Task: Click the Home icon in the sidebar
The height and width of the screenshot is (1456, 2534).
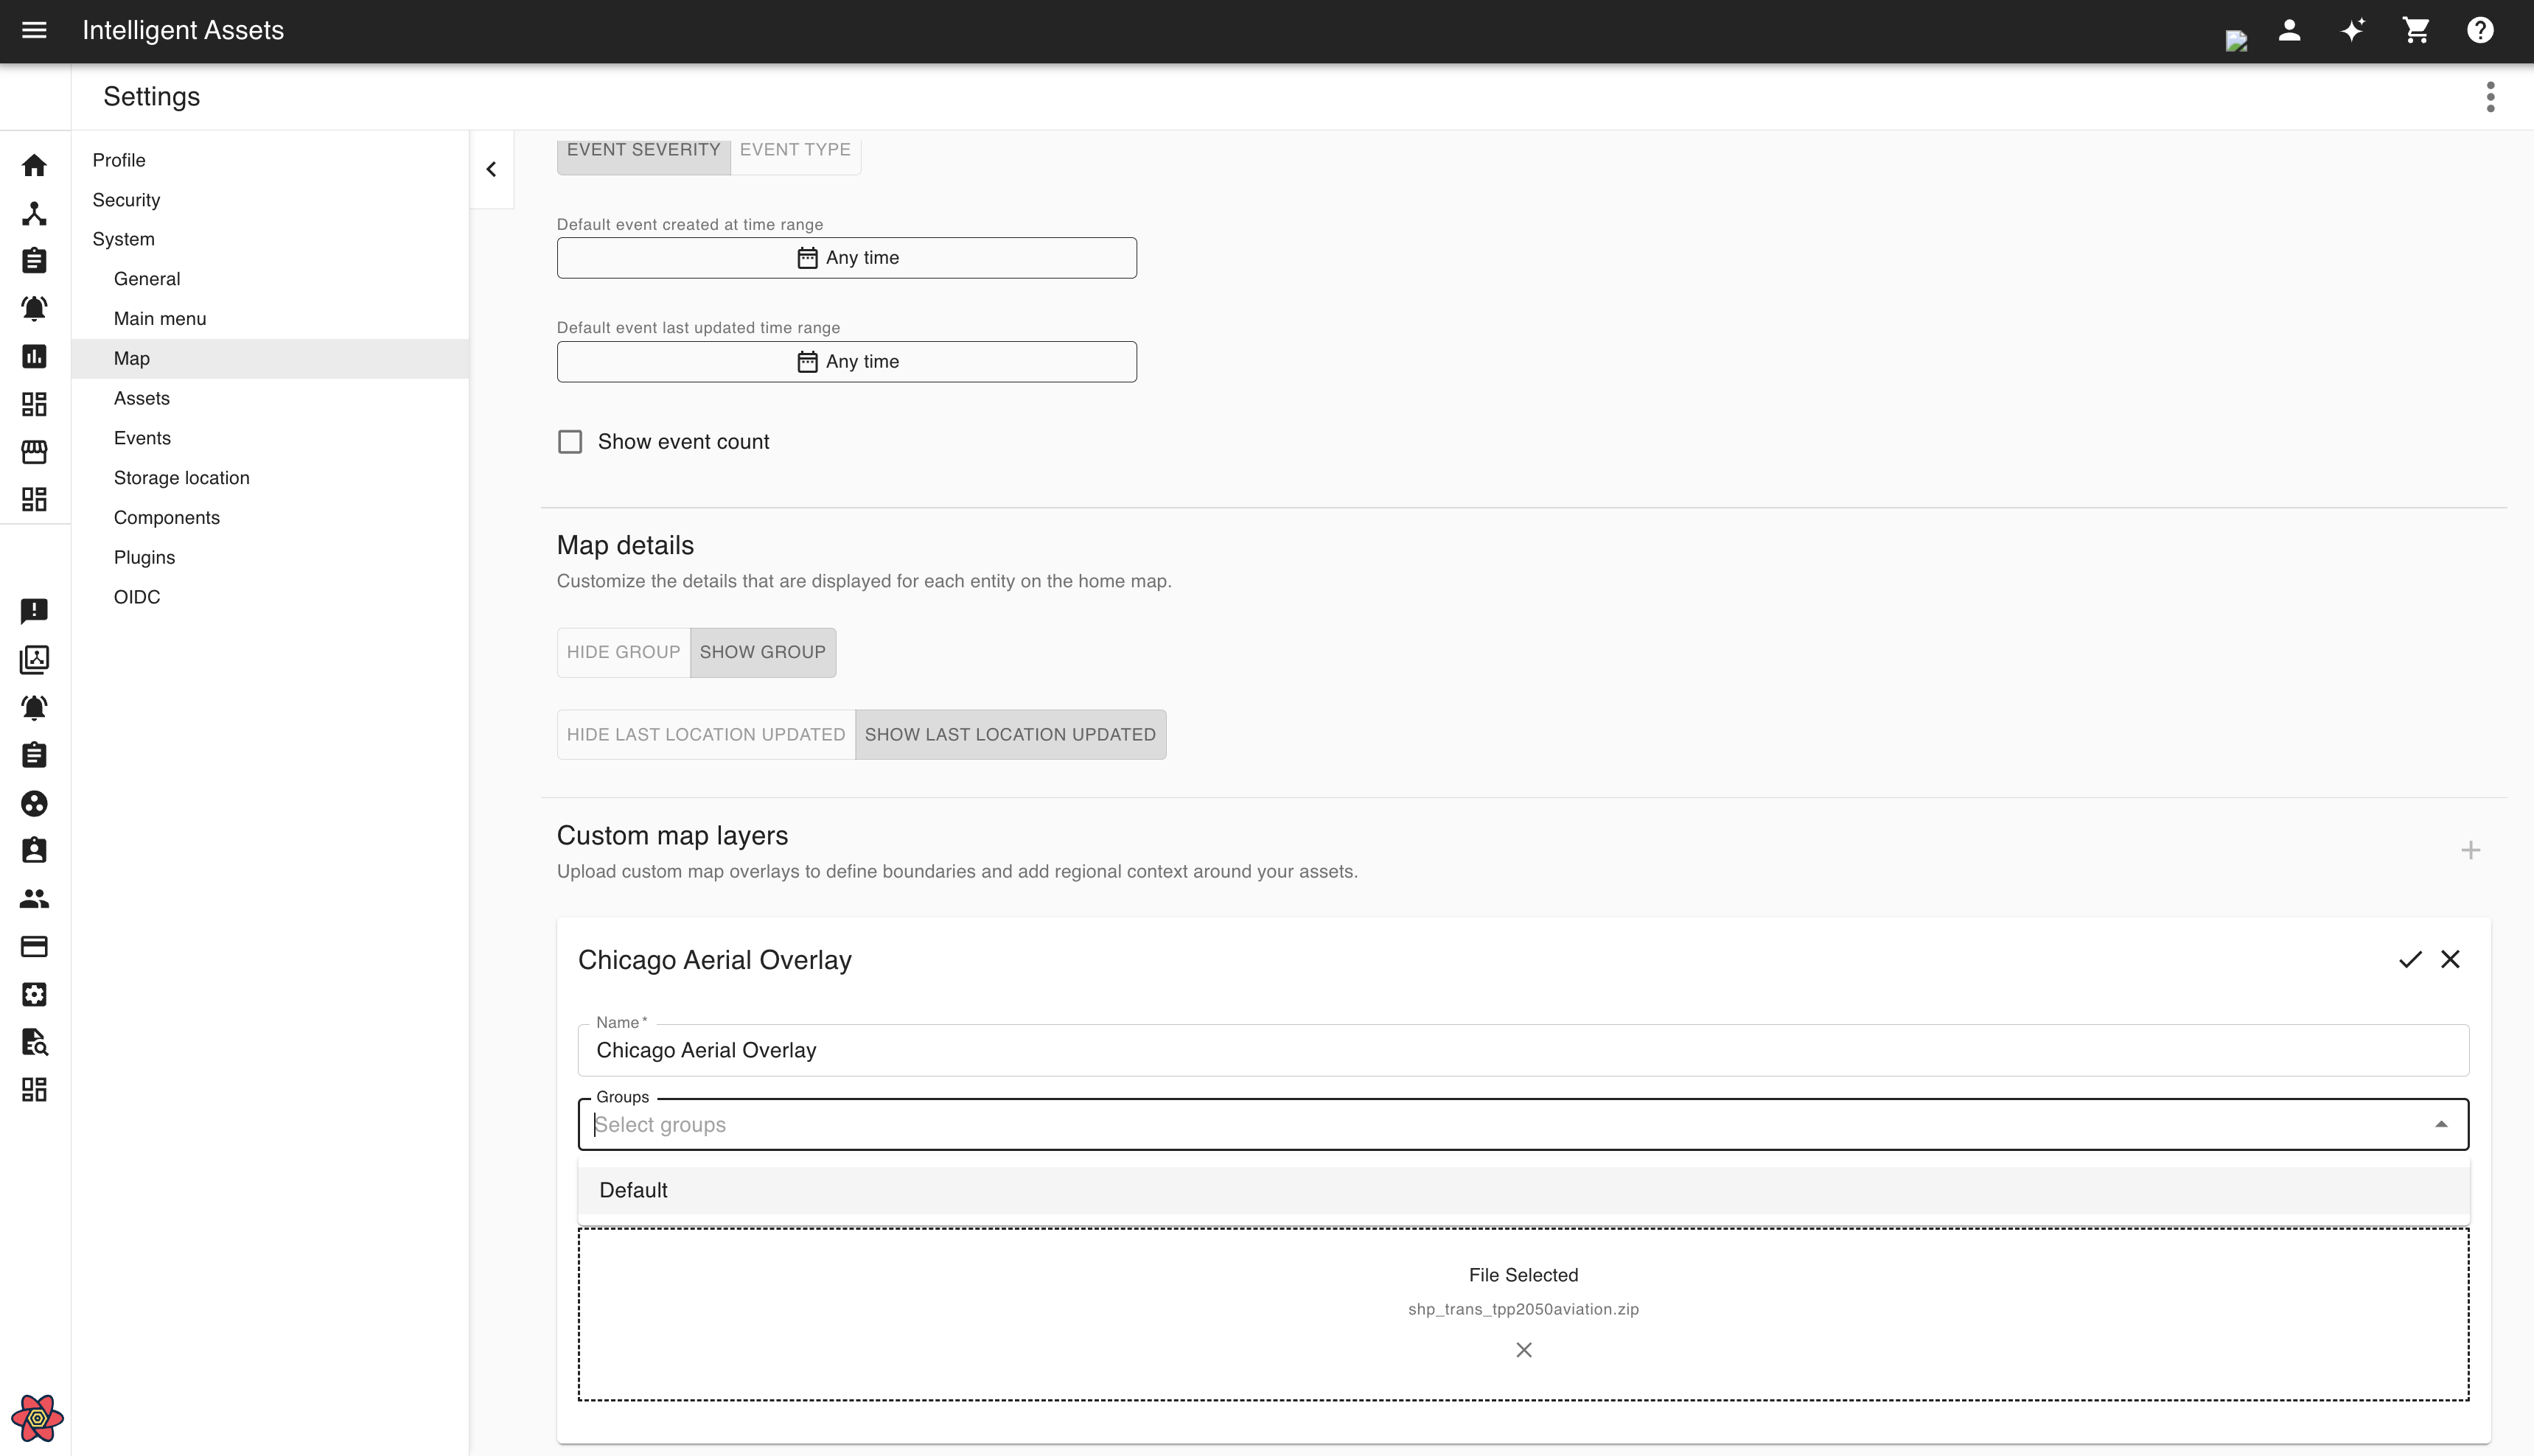Action: tap(34, 165)
